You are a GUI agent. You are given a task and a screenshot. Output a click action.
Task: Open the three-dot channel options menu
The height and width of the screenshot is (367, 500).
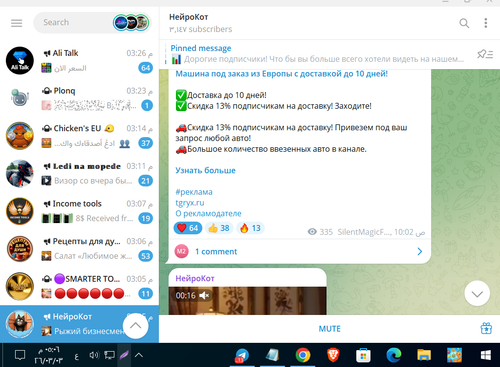pyautogui.click(x=486, y=23)
